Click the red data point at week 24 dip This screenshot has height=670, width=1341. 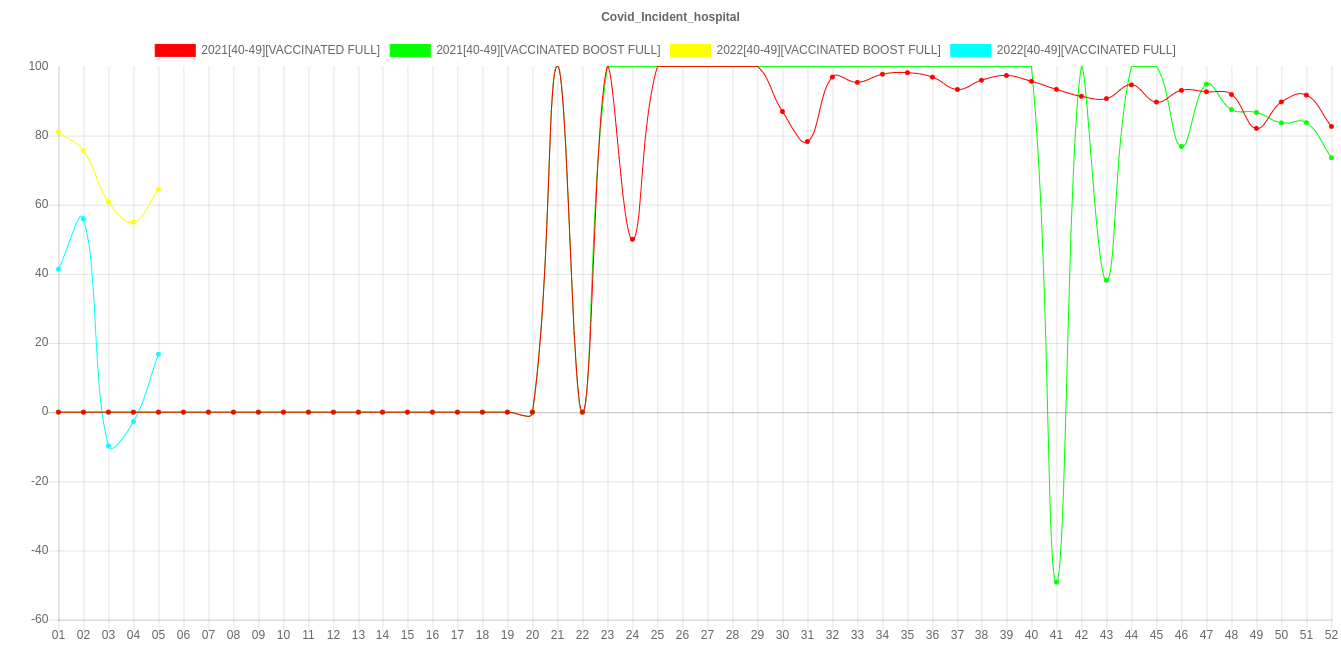click(632, 239)
